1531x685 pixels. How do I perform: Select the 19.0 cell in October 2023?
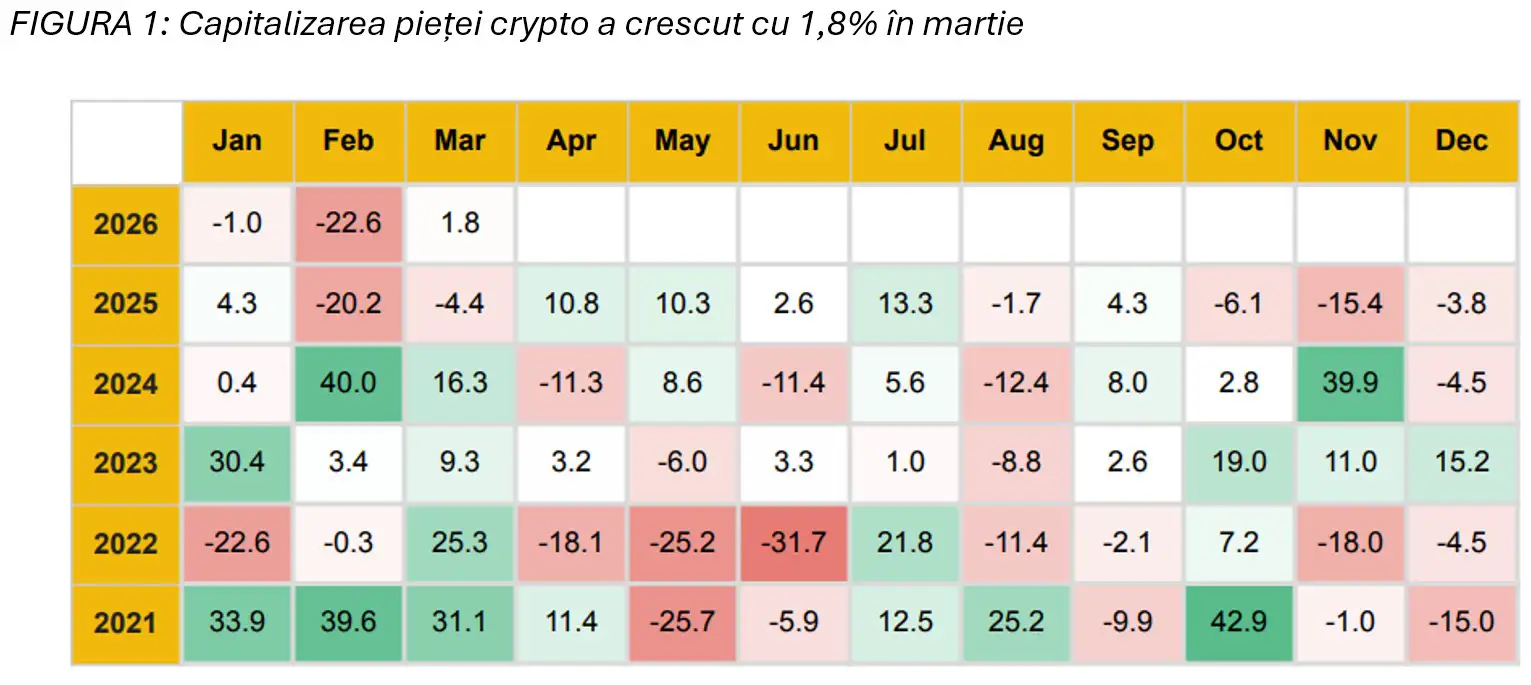pos(1239,463)
